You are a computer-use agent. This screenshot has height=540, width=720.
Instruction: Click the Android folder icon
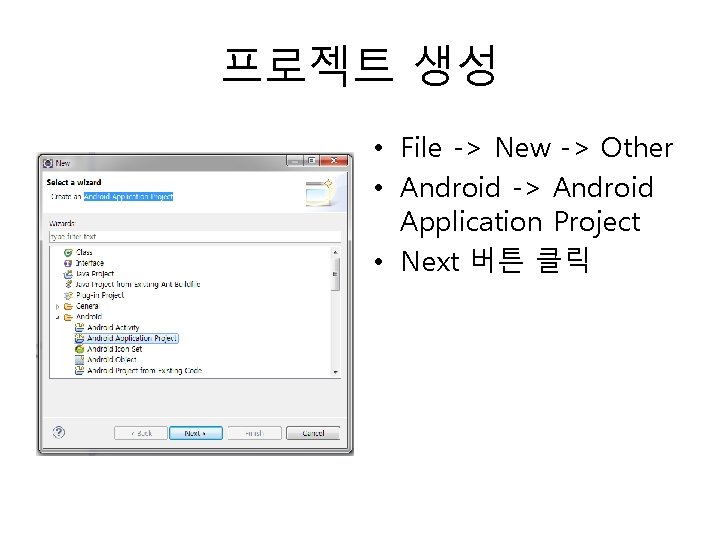68,317
